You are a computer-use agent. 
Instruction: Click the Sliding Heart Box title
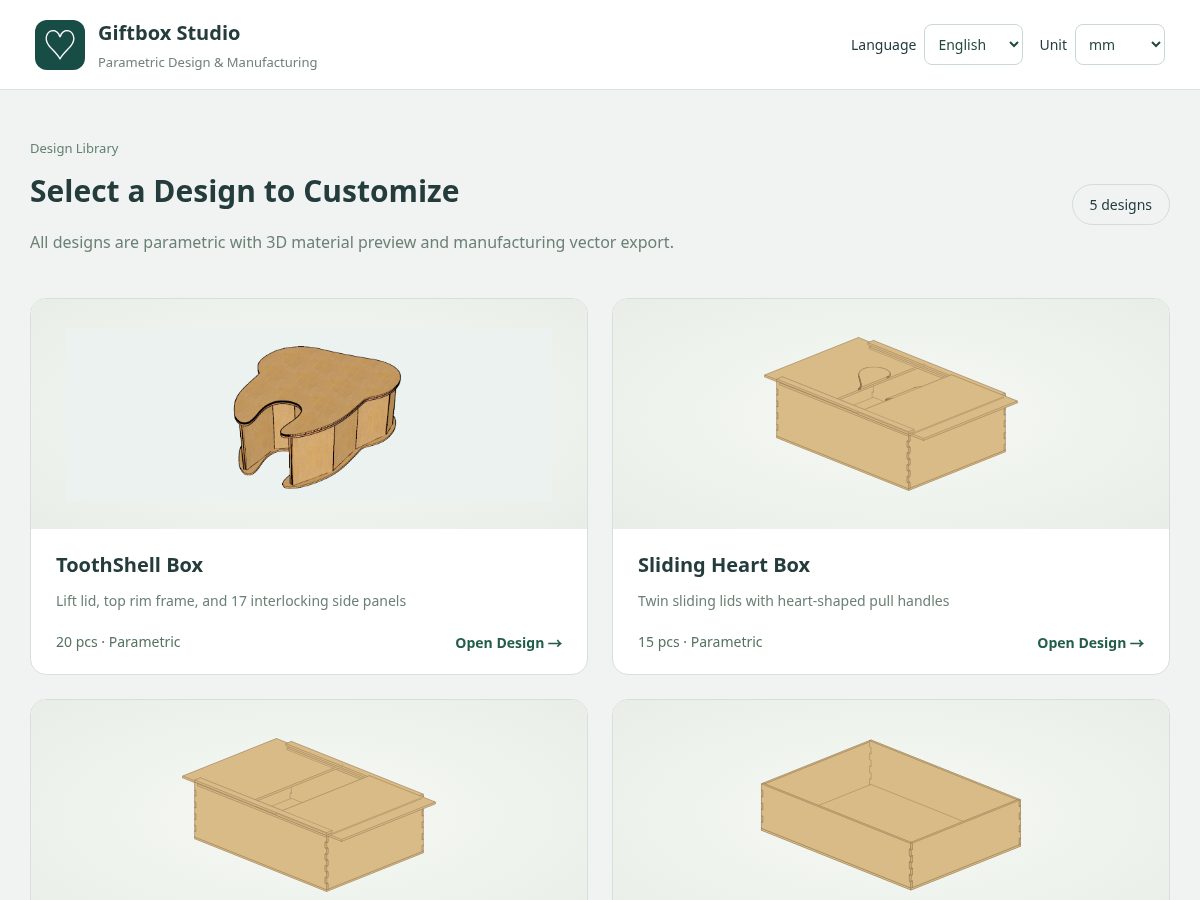(x=724, y=565)
